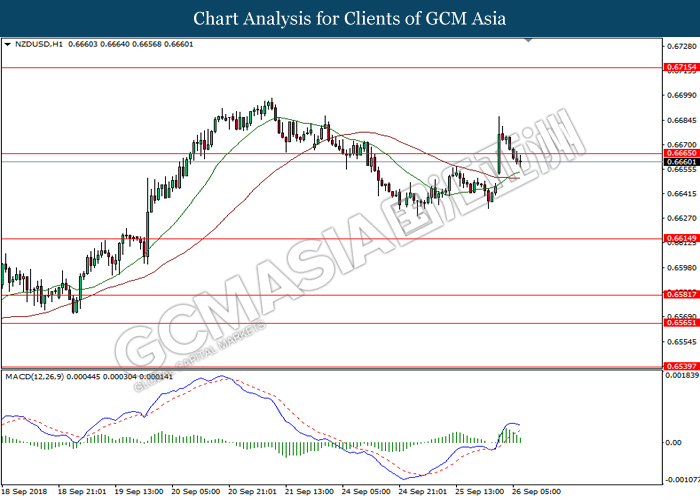Select the 0.65397 bottom price label
700x500 pixels.
pyautogui.click(x=678, y=367)
